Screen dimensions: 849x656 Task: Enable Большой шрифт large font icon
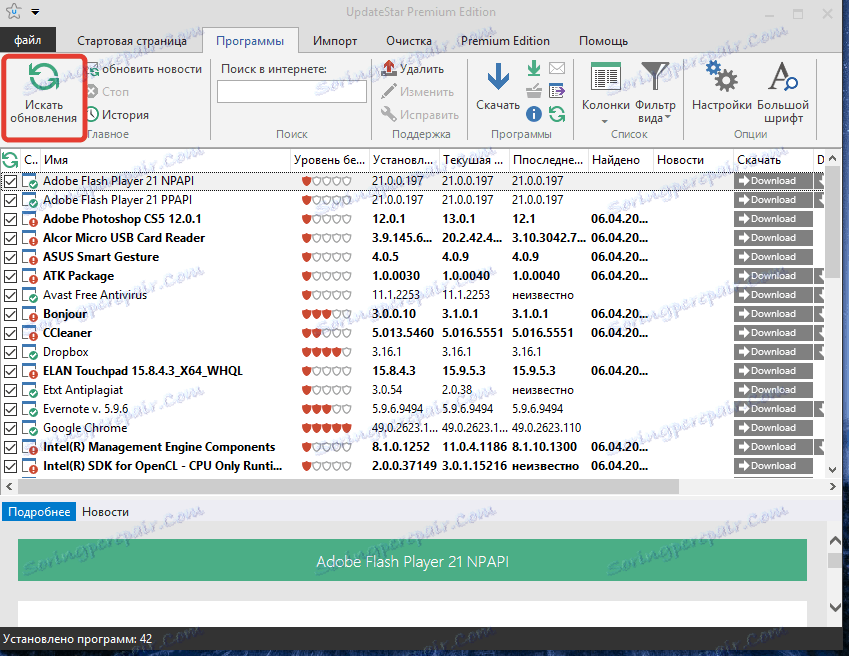(782, 79)
